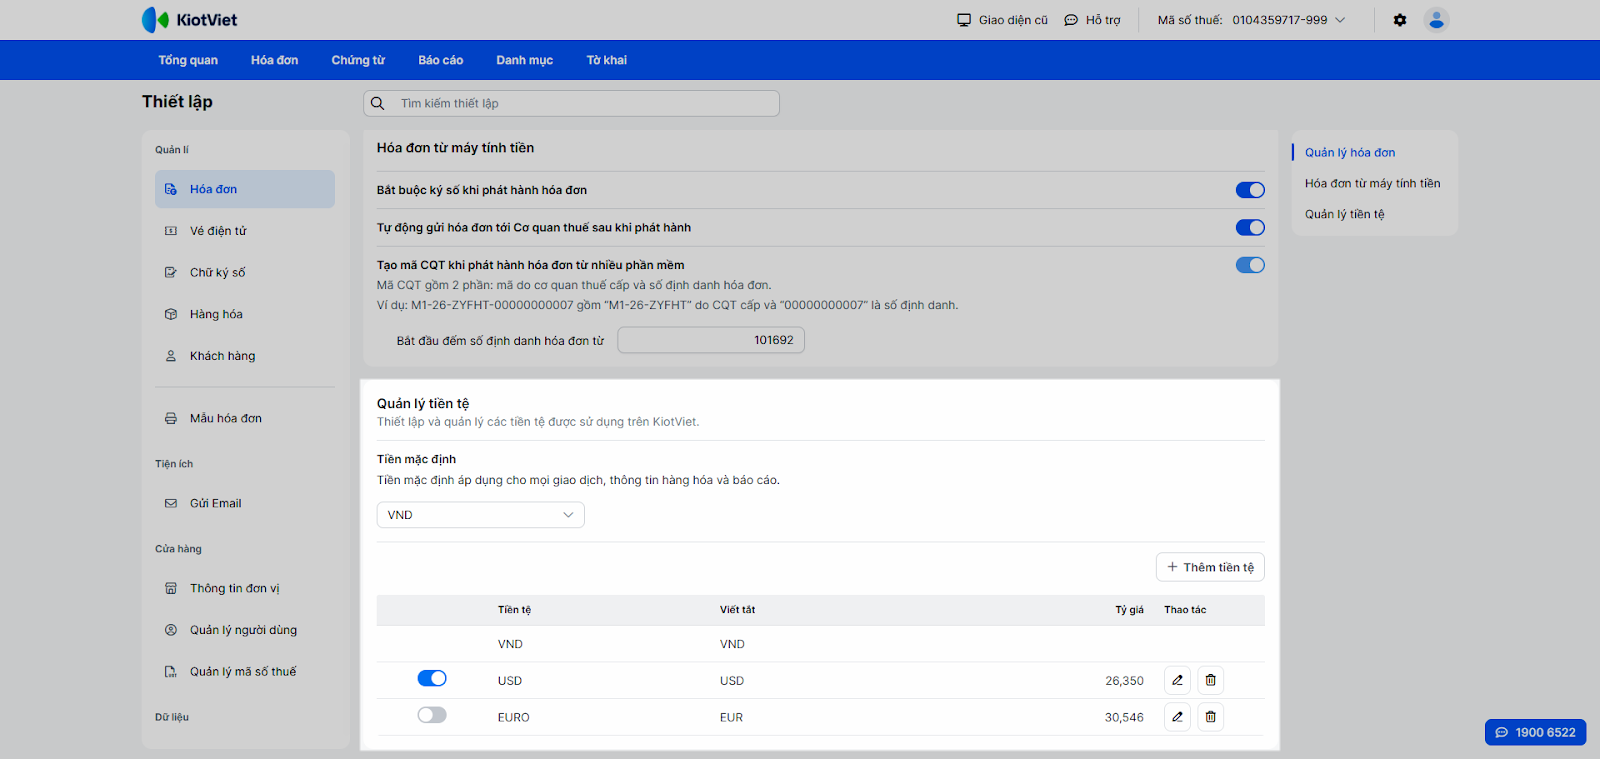Click the Thiết lập page title
This screenshot has width=1600, height=759.
pos(177,102)
